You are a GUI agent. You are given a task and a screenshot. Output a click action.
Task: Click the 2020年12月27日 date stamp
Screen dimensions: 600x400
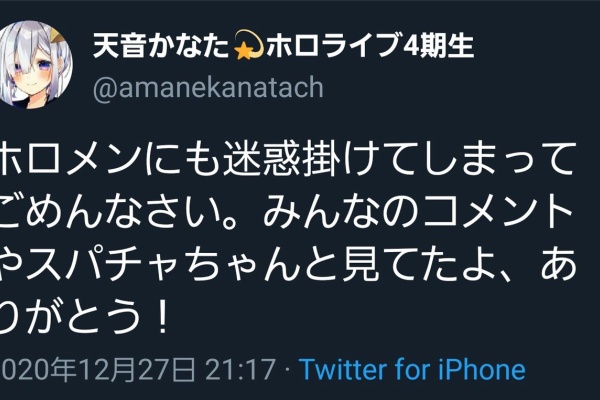[97, 369]
